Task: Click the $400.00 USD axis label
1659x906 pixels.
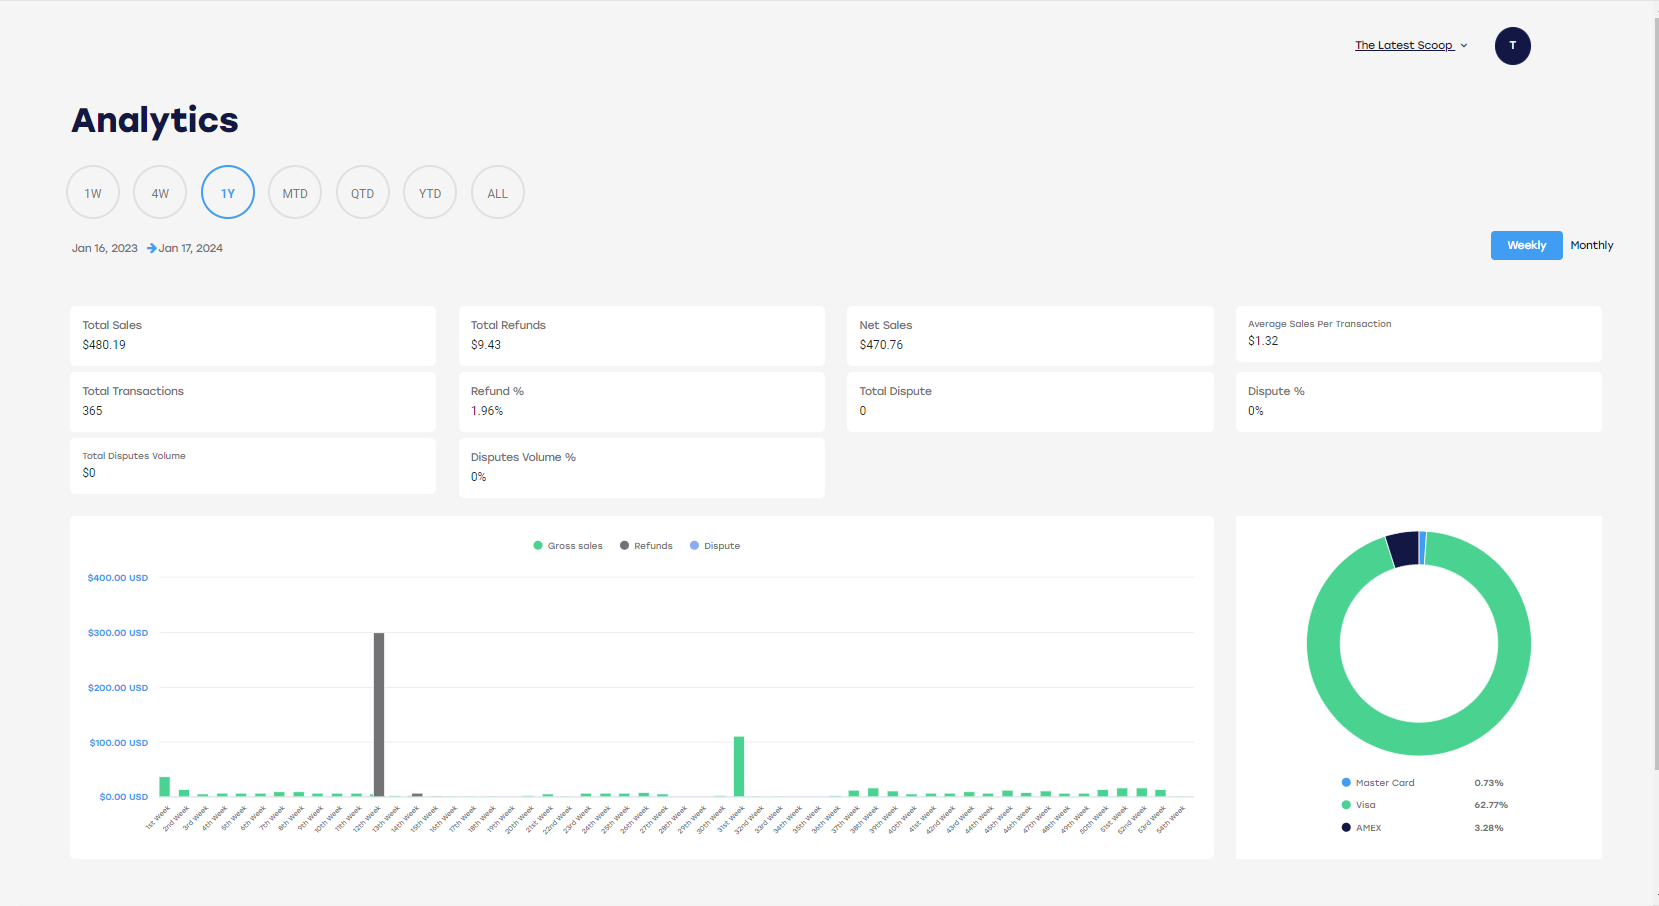Action: coord(118,578)
